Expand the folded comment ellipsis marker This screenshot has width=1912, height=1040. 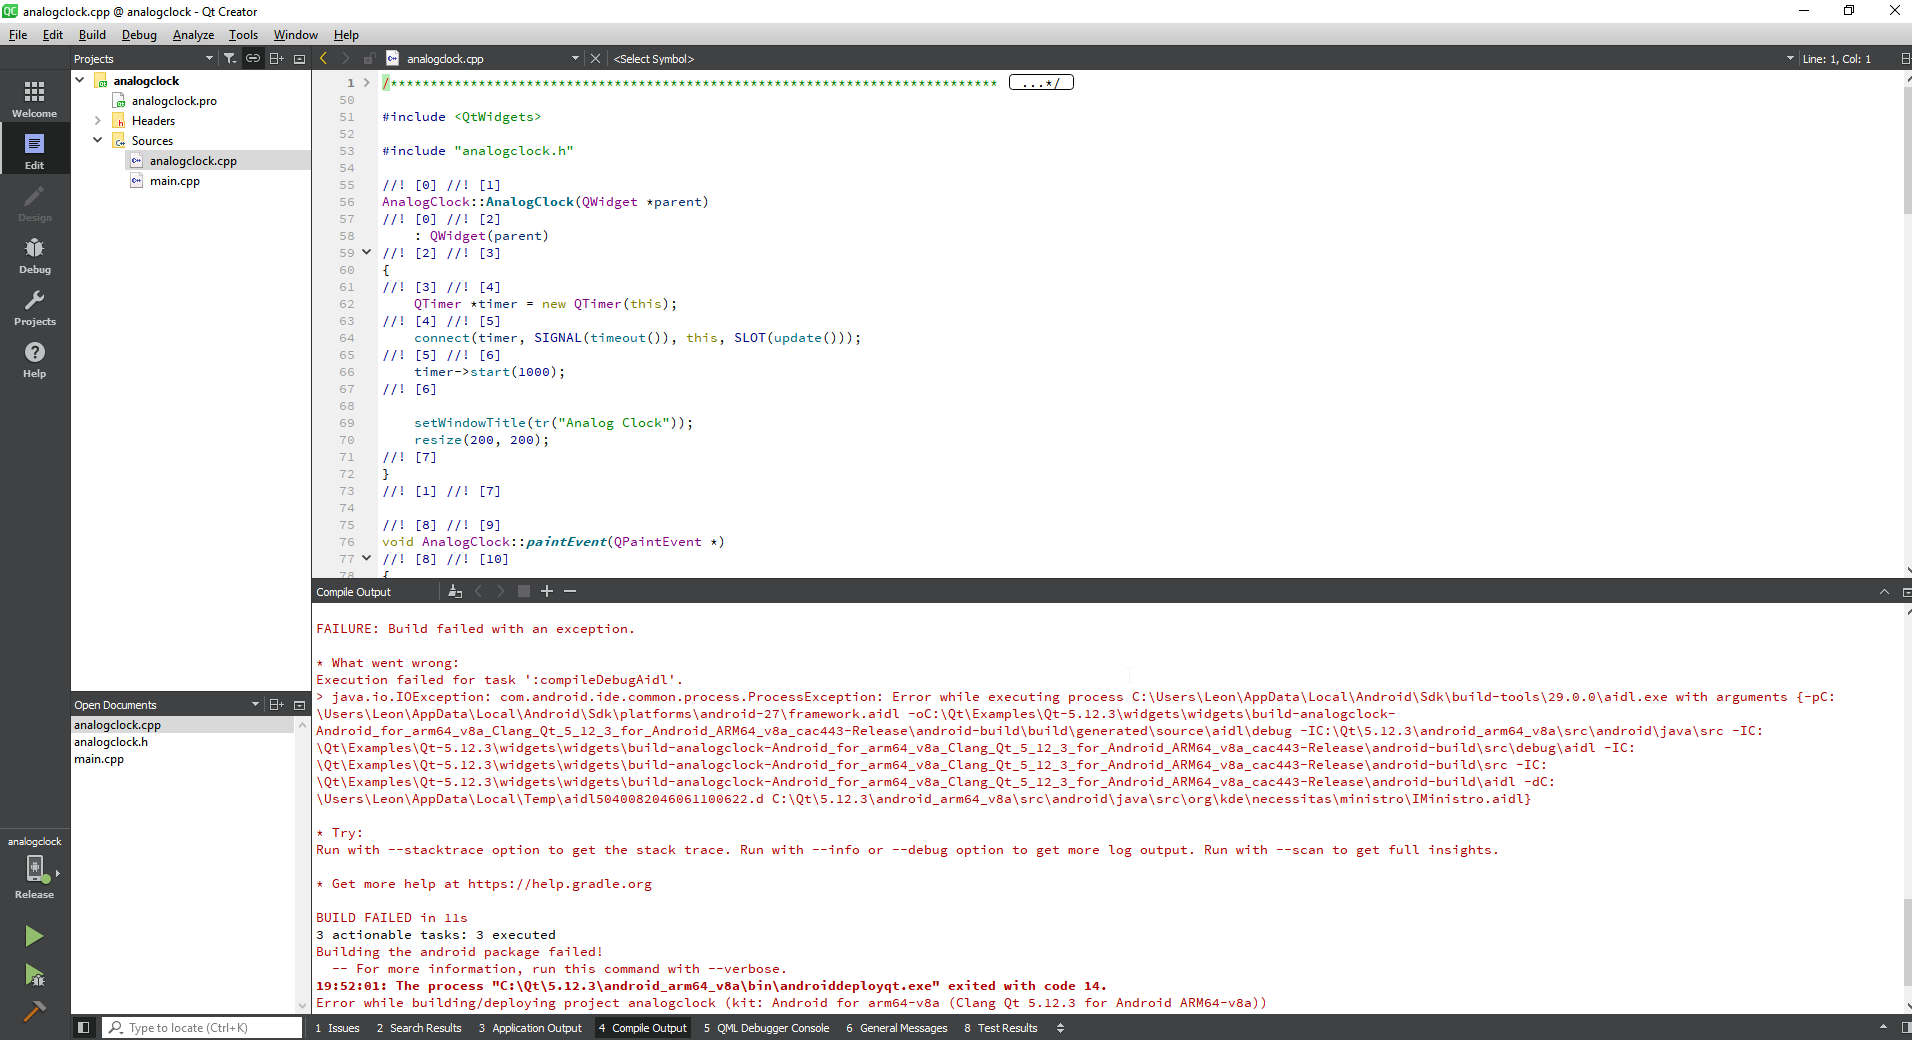(x=1041, y=83)
